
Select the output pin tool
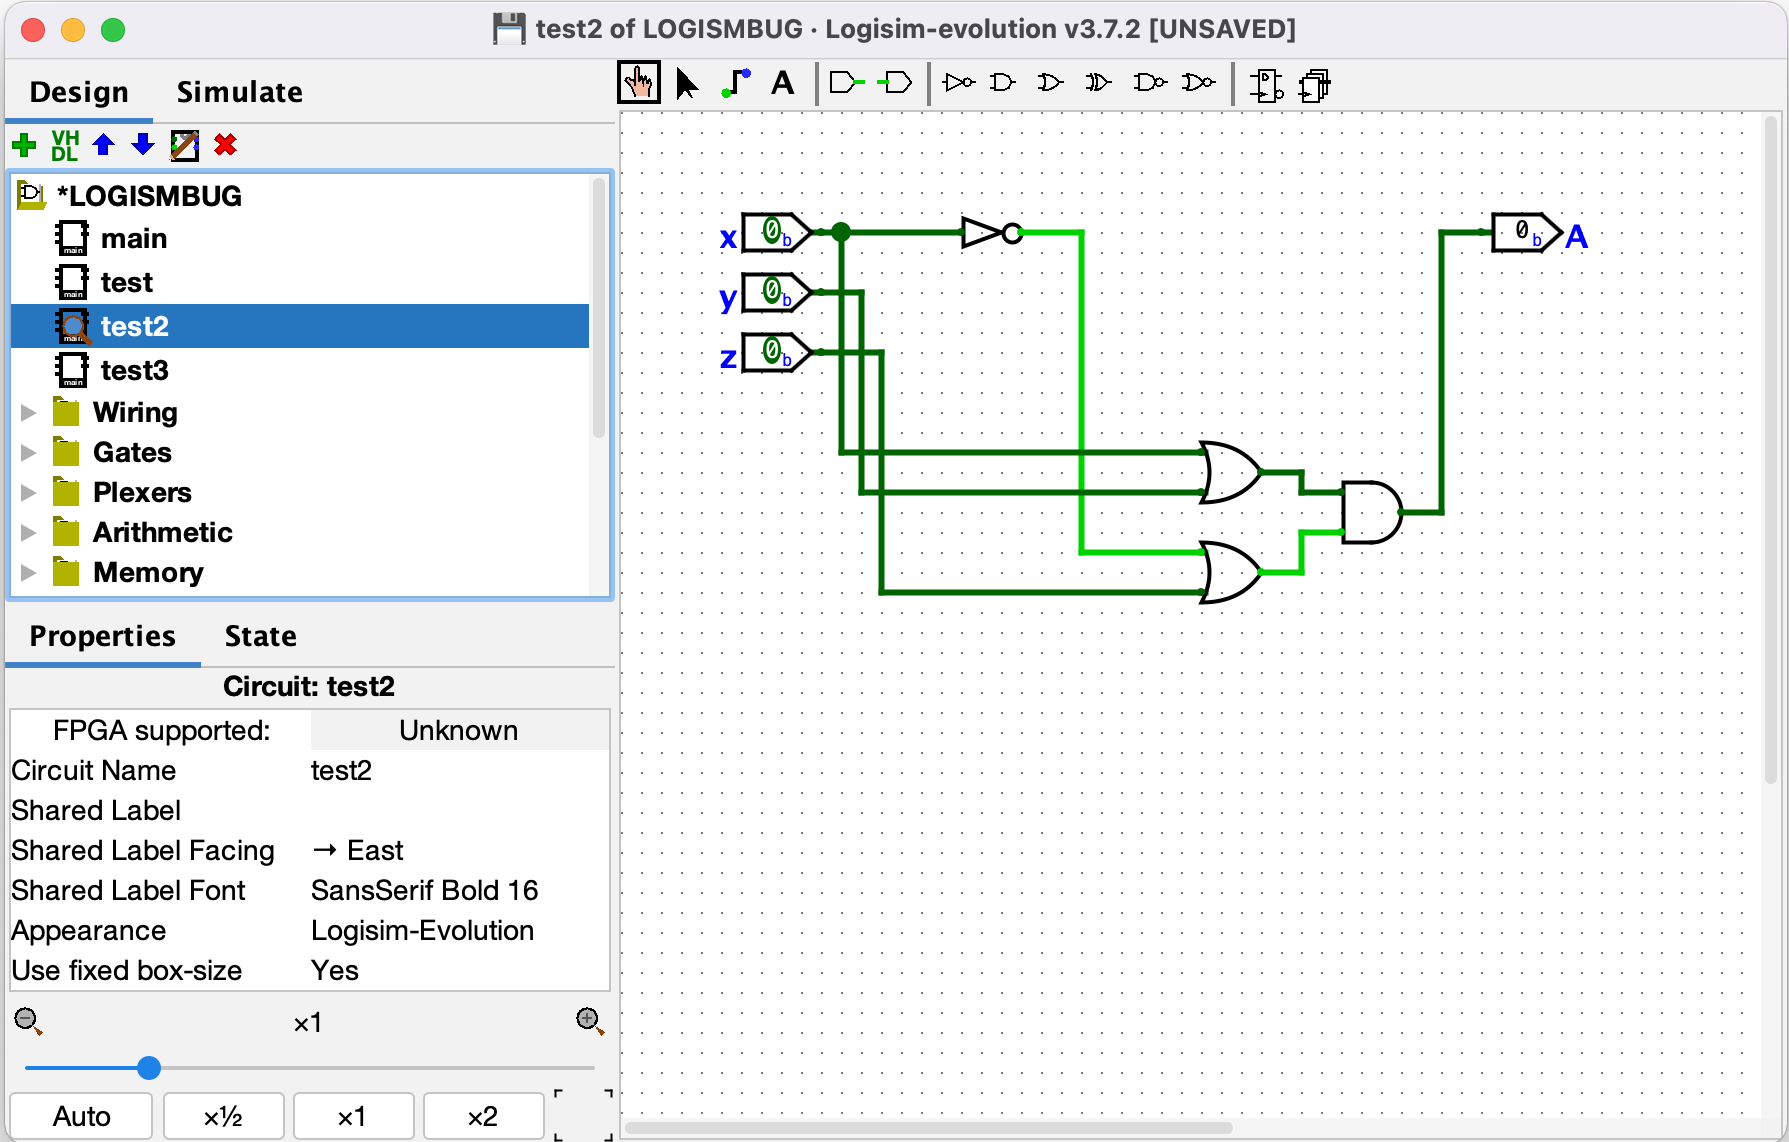pyautogui.click(x=895, y=83)
